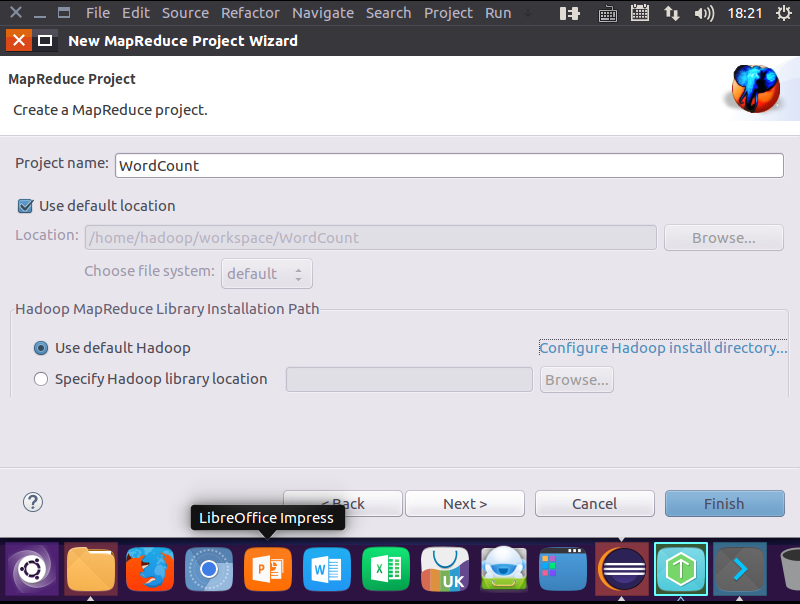Start Microsoft Excel from the dock
The width and height of the screenshot is (800, 604).
(385, 568)
